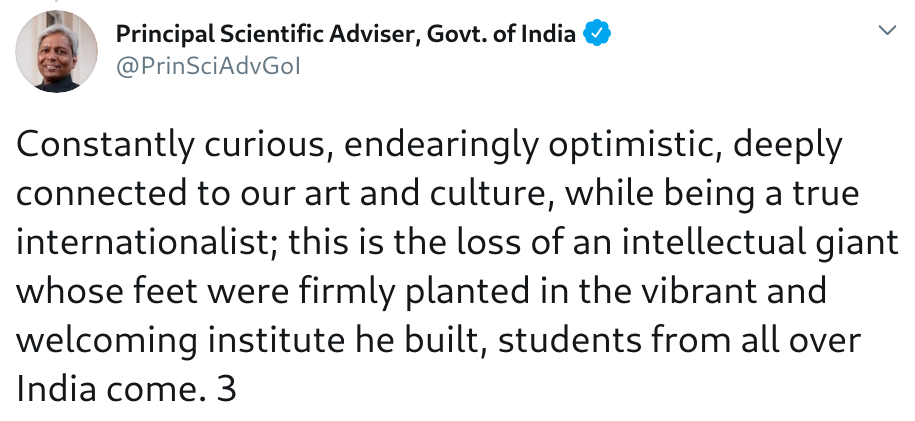Click the word "welcoming" in tweet body
Screen dimensions: 915x421
coord(107,341)
